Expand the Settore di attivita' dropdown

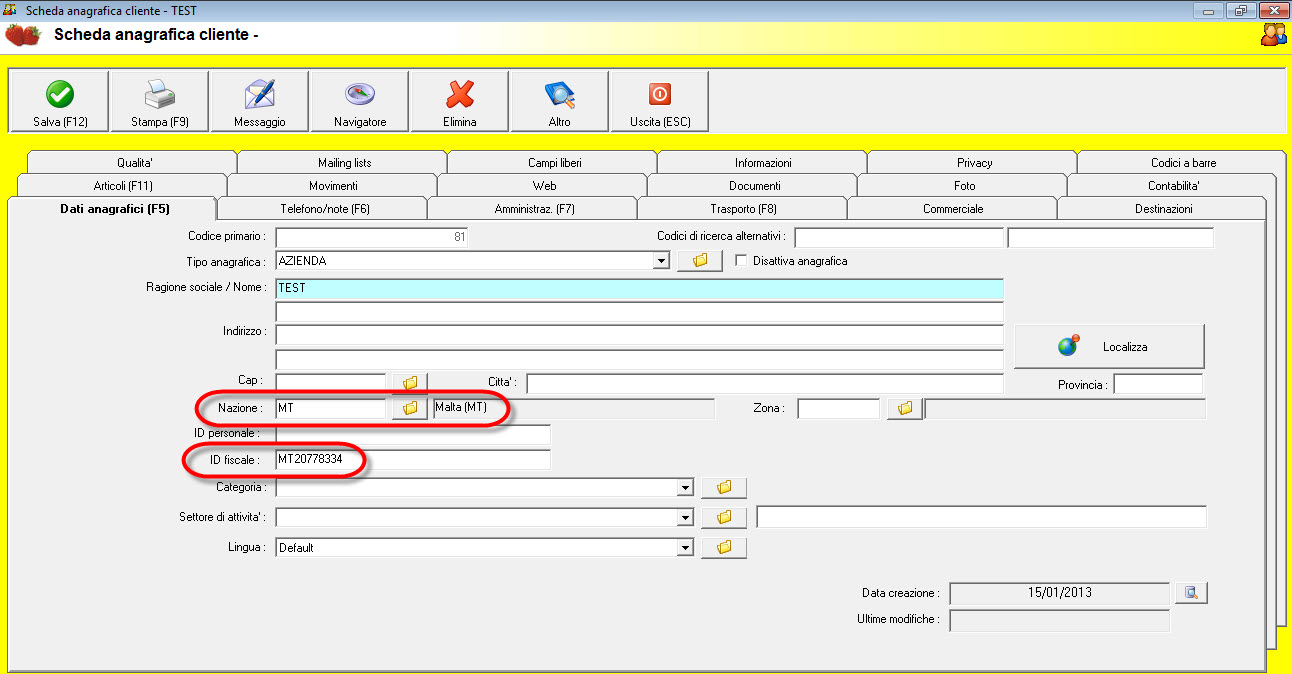coord(685,518)
